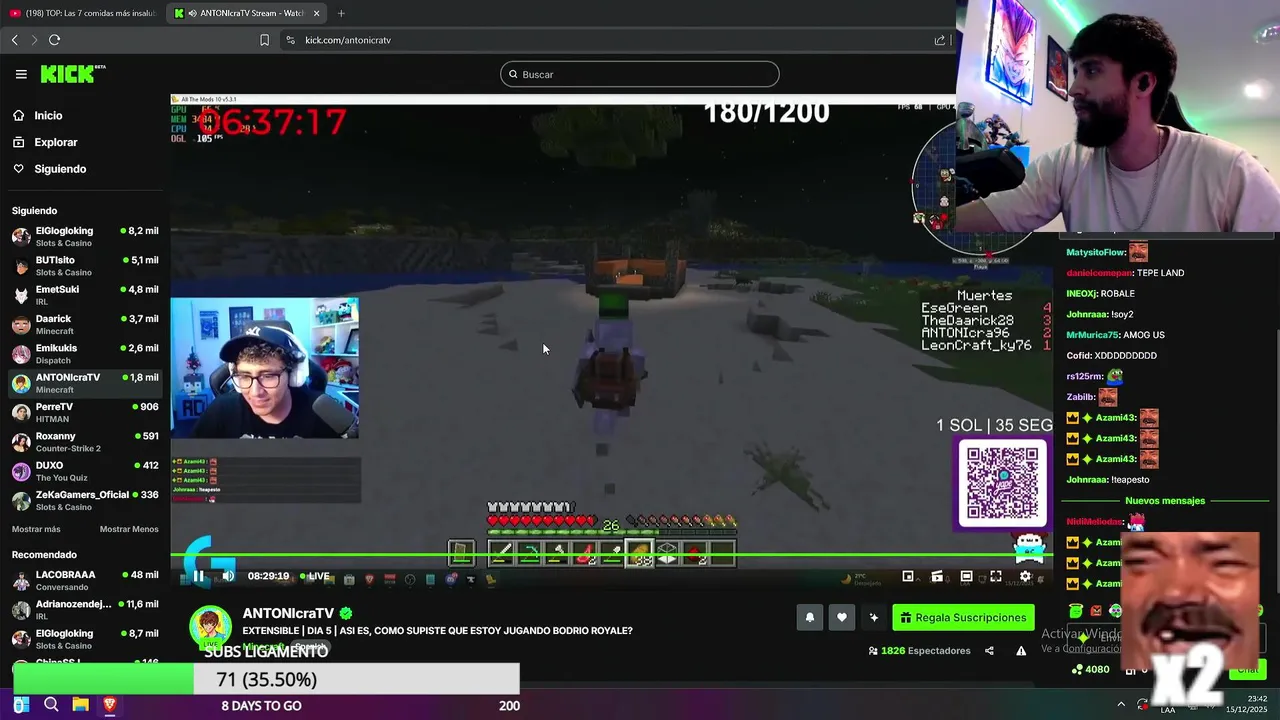Bookmark this page in the address bar

point(264,40)
